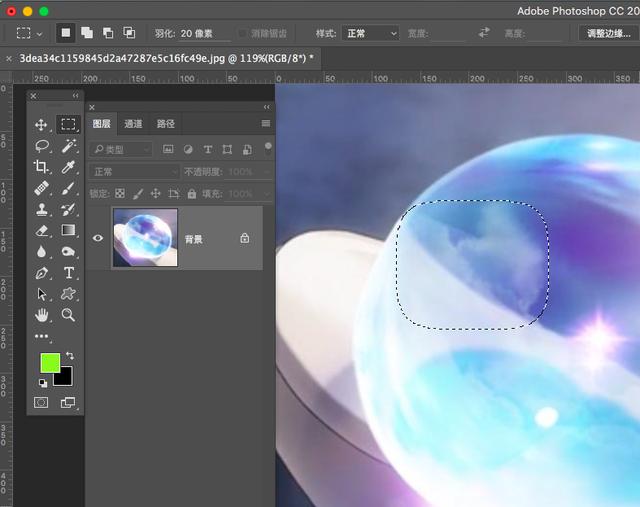
Task: Filter layers by pixel layers
Action: tap(168, 149)
